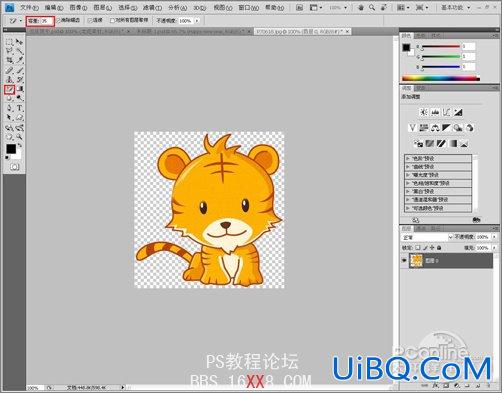Image resolution: width=502 pixels, height=393 pixels.
Task: Open the 滤镜 Filter menu
Action: click(152, 7)
